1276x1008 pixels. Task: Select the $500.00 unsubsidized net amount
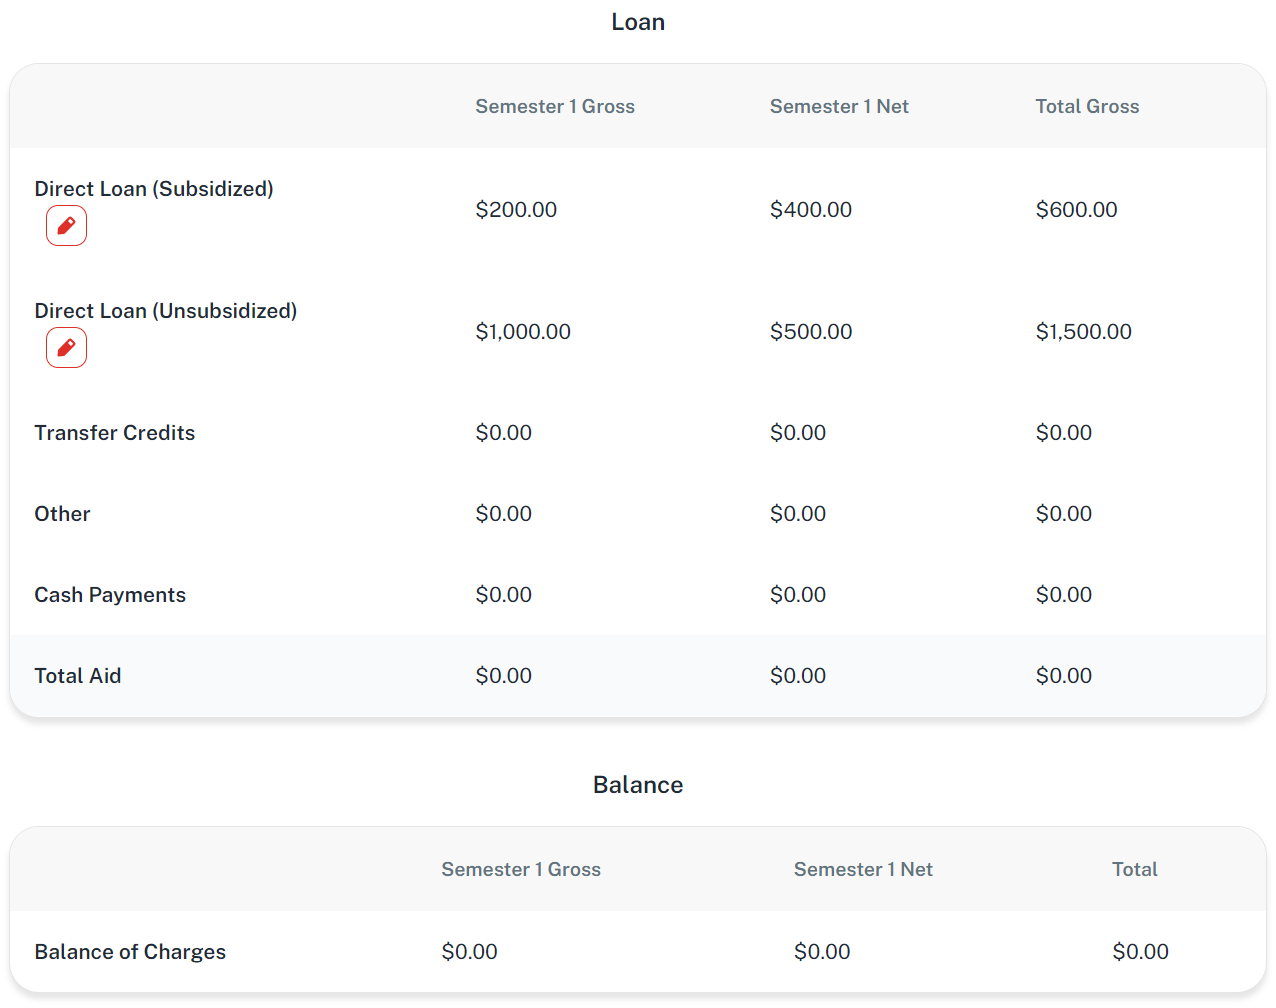(811, 332)
